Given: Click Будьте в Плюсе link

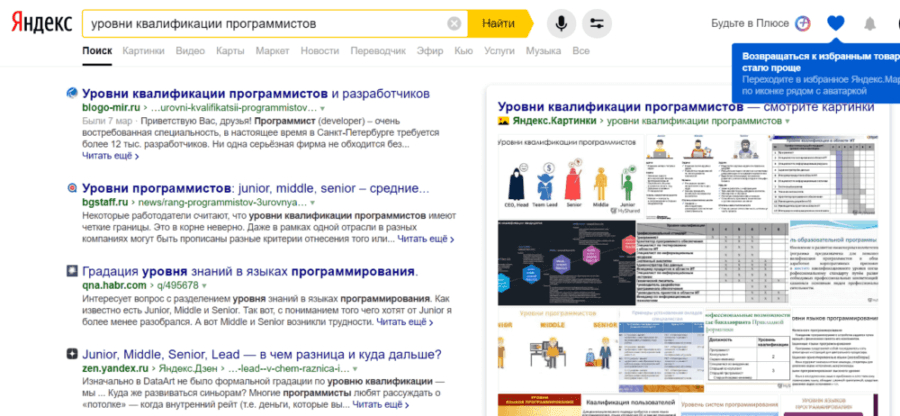Looking at the screenshot, I should (750, 24).
